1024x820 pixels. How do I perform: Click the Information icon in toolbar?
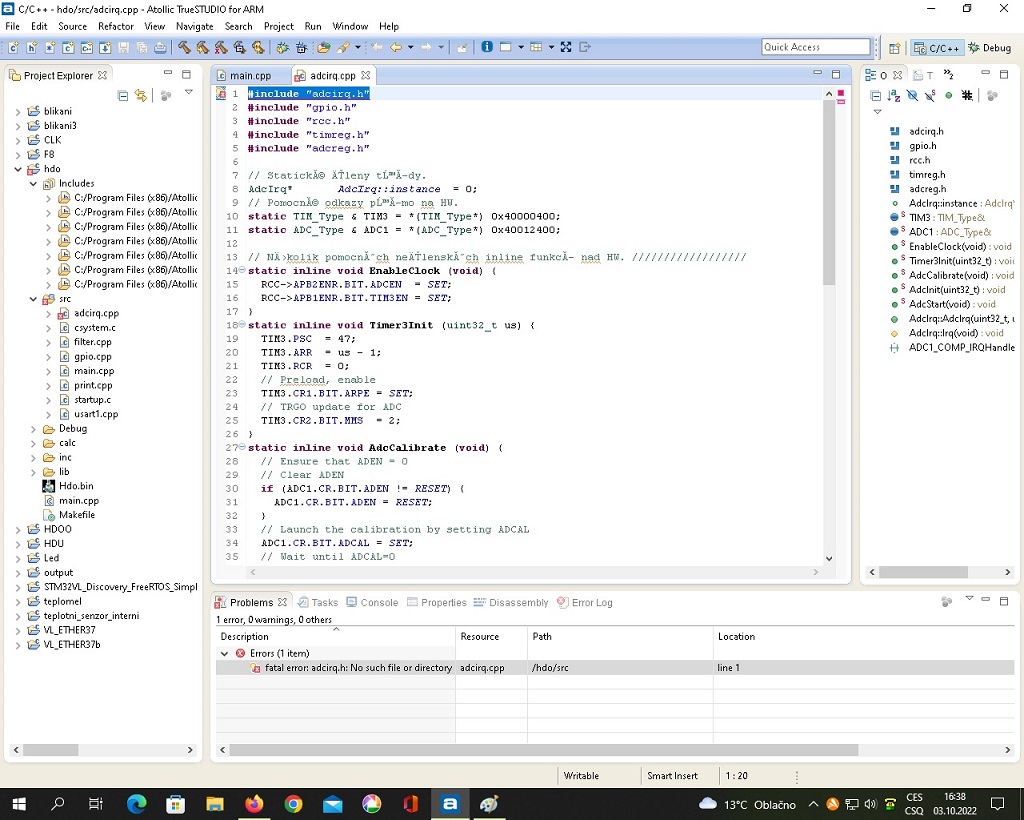pyautogui.click(x=487, y=47)
